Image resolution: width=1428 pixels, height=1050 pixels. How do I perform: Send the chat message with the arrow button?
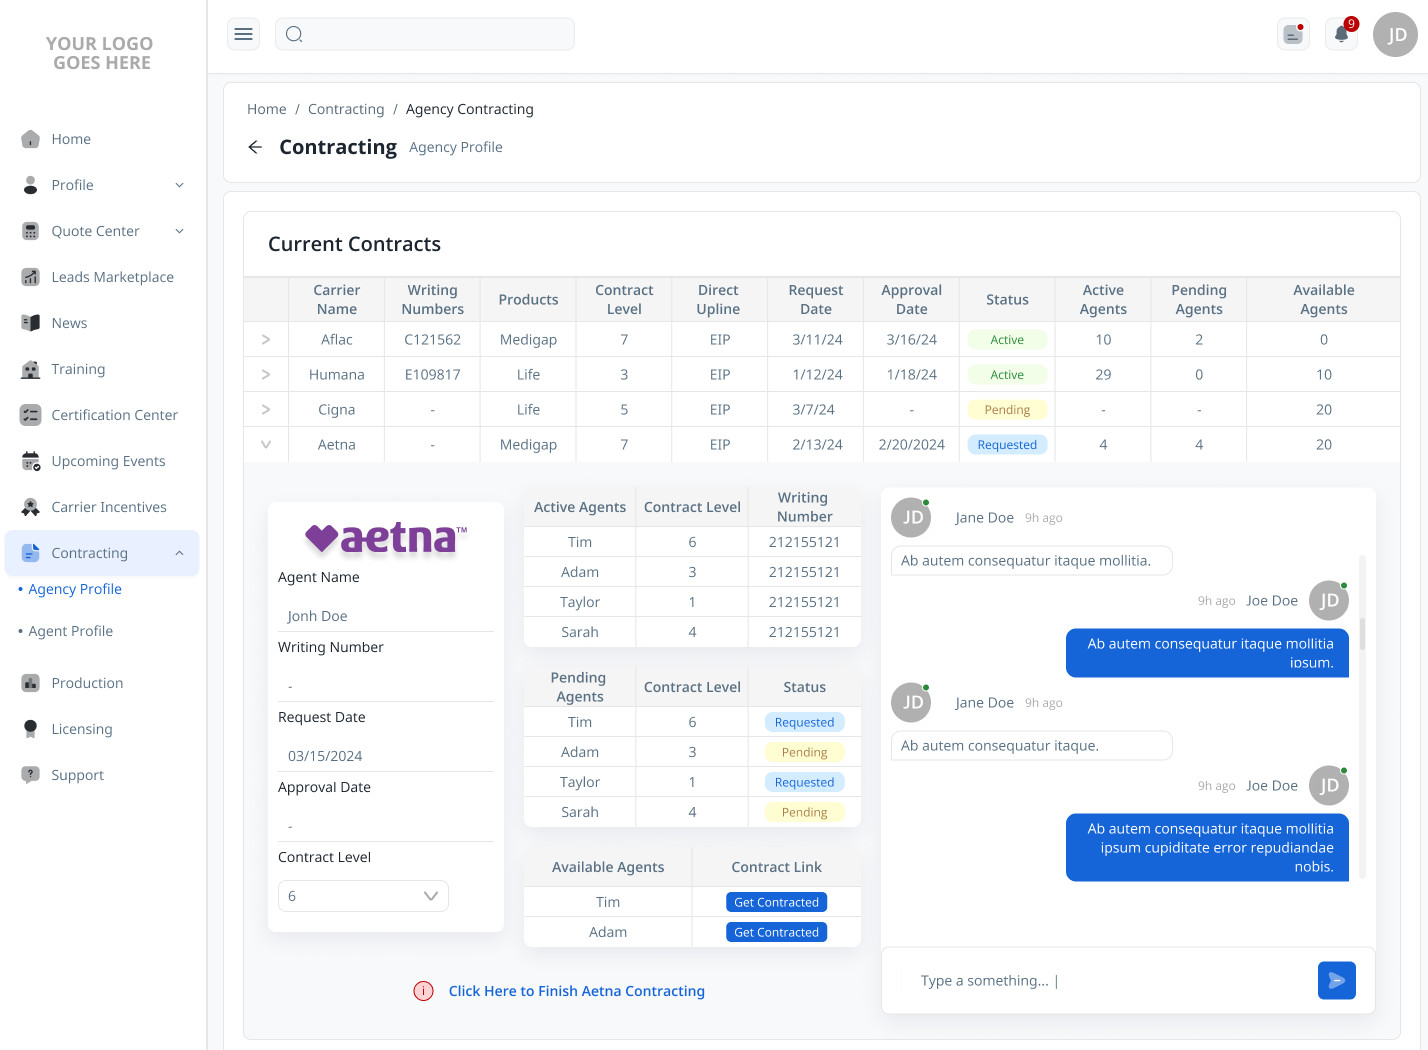pyautogui.click(x=1336, y=981)
